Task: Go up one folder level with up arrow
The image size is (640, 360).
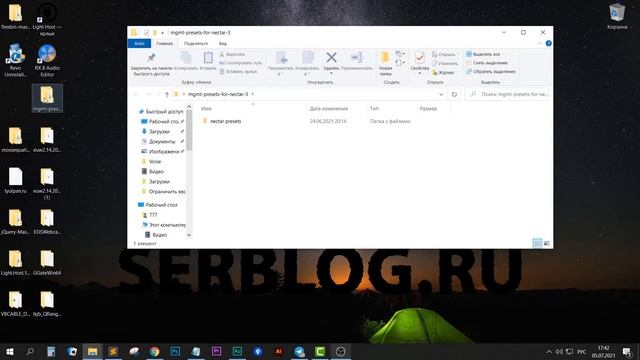Action: pos(167,94)
